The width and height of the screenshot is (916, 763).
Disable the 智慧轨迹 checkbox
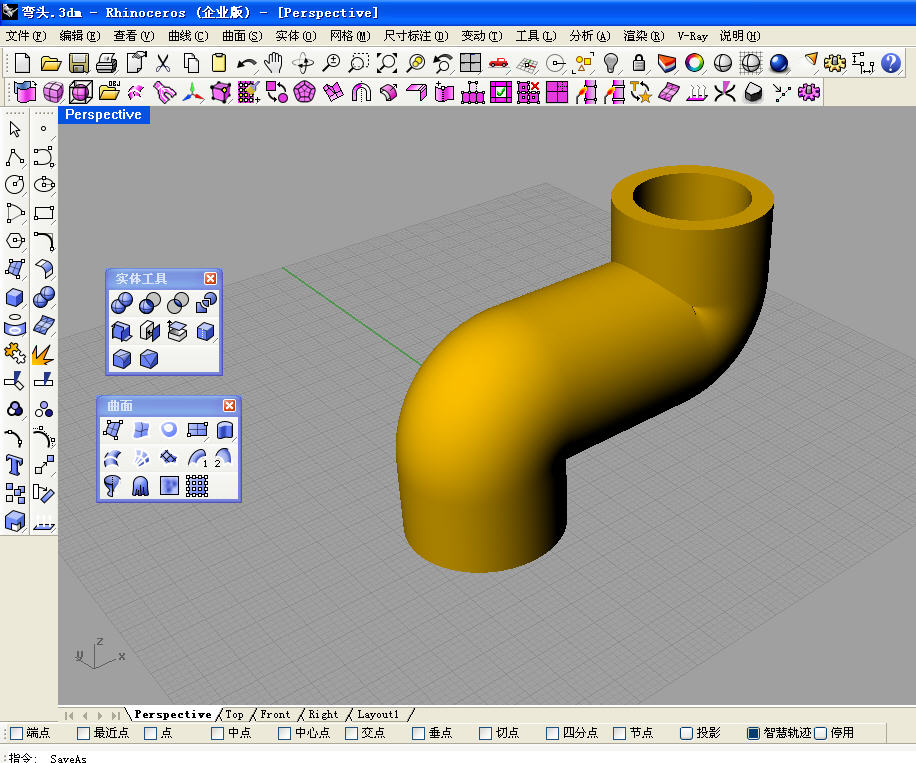(x=754, y=733)
